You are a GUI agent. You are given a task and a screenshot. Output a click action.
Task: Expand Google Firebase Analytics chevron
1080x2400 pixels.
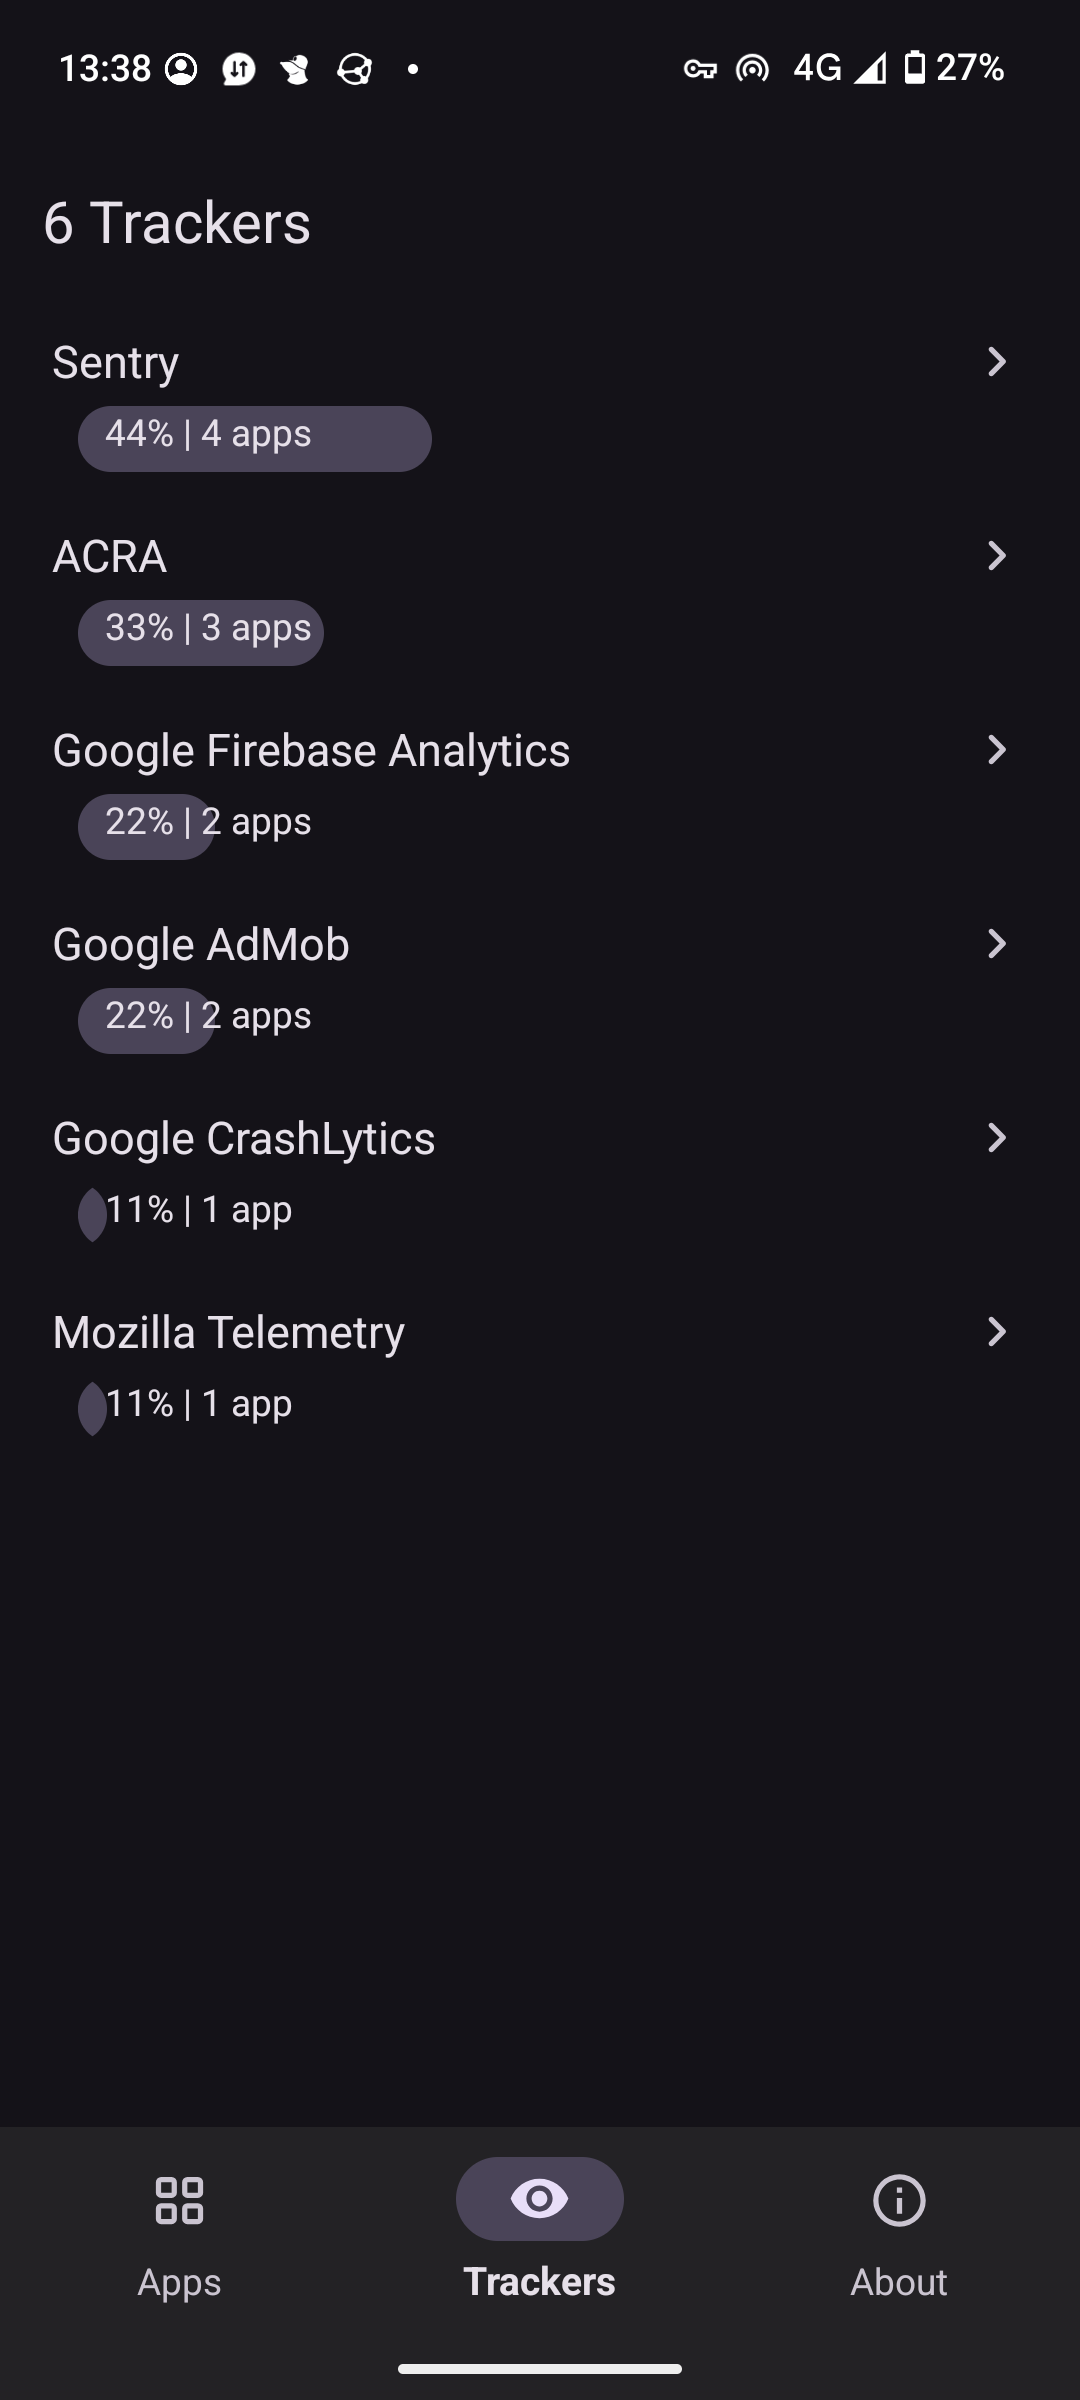pos(996,750)
